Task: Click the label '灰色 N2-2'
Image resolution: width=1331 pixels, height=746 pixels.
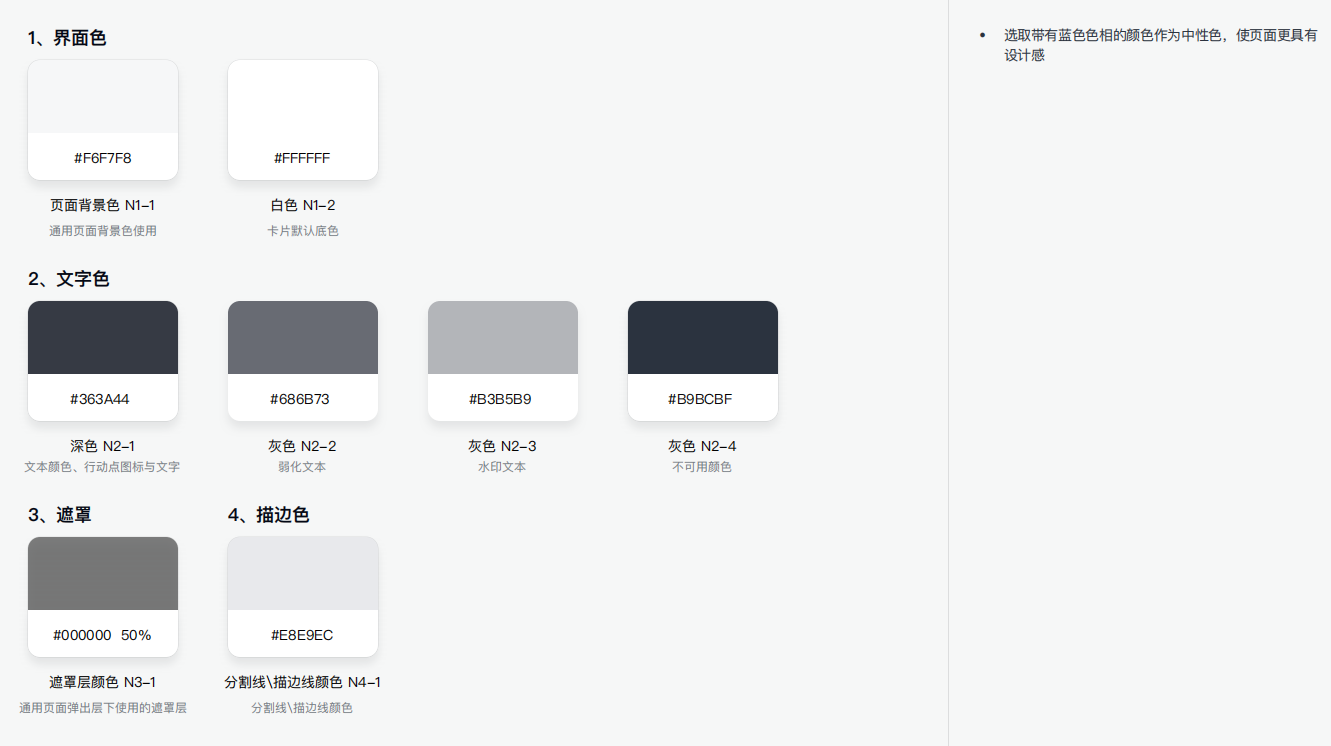Action: pyautogui.click(x=303, y=446)
